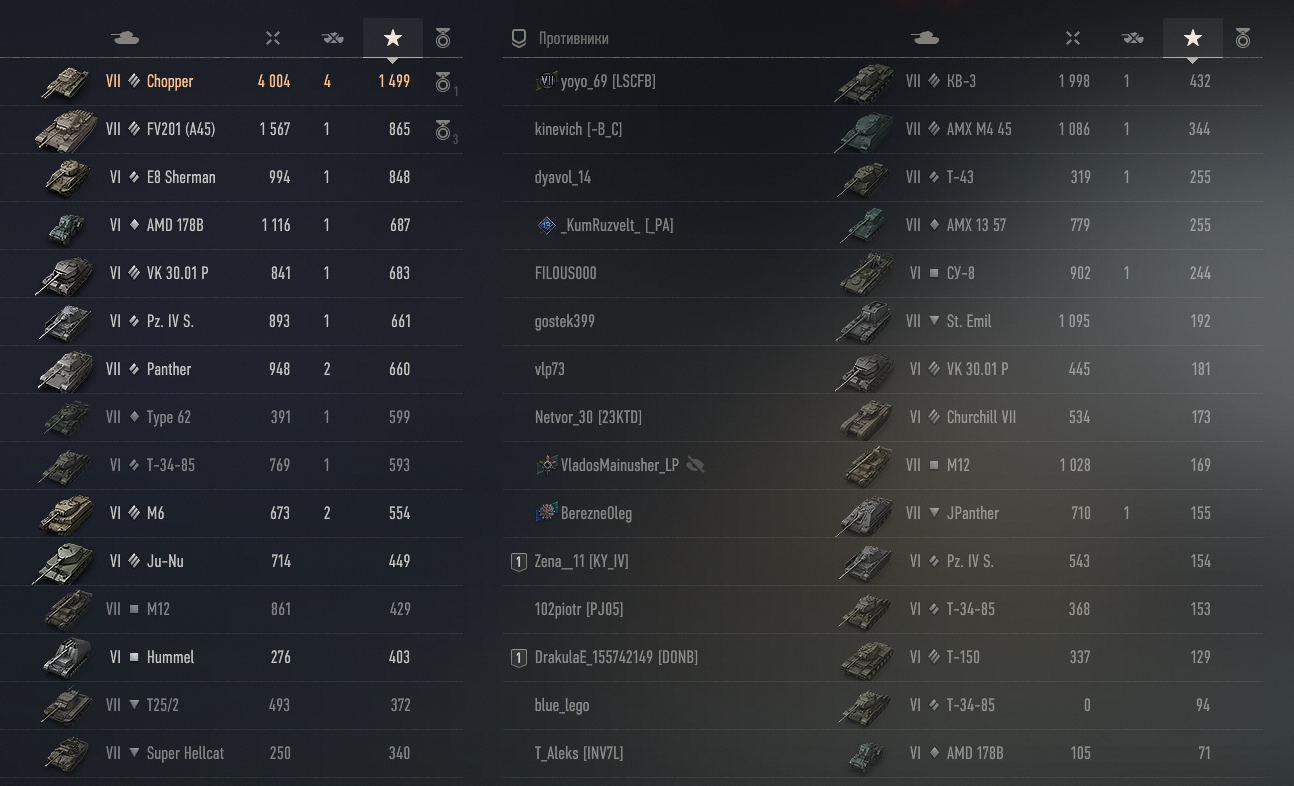
Task: Click platoon badge next to Zena__11
Action: (518, 562)
